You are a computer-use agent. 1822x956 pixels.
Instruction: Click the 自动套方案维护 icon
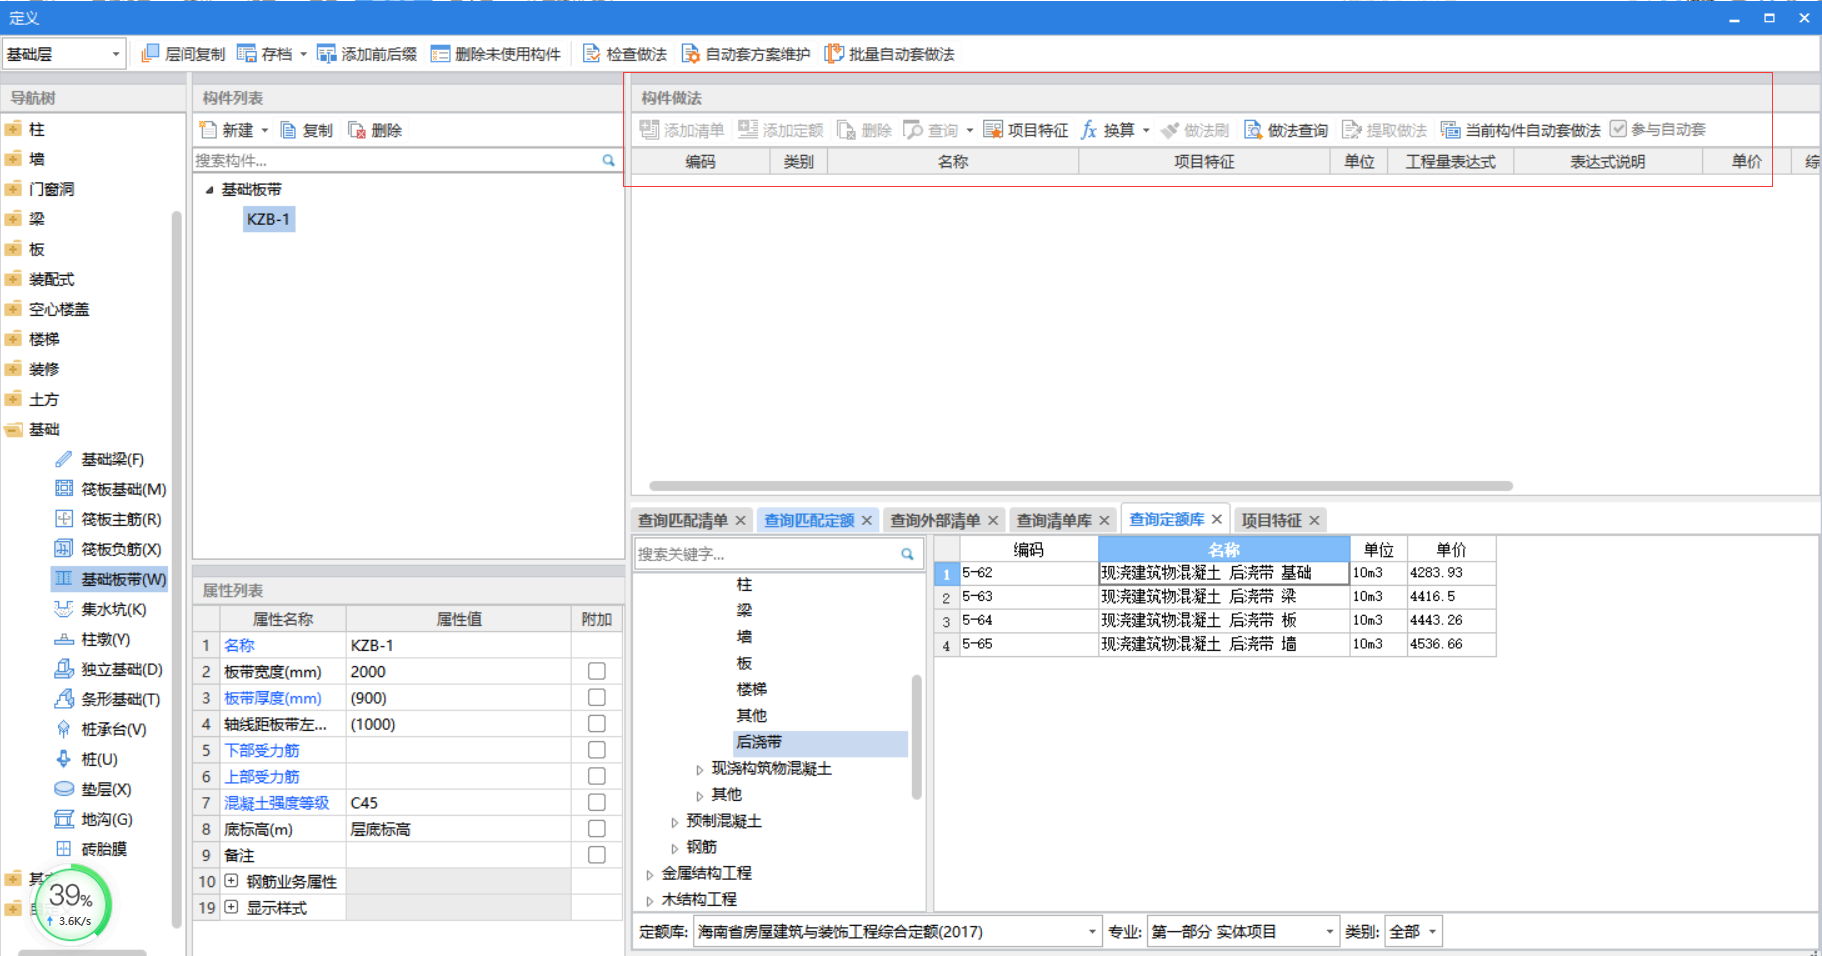tap(691, 54)
